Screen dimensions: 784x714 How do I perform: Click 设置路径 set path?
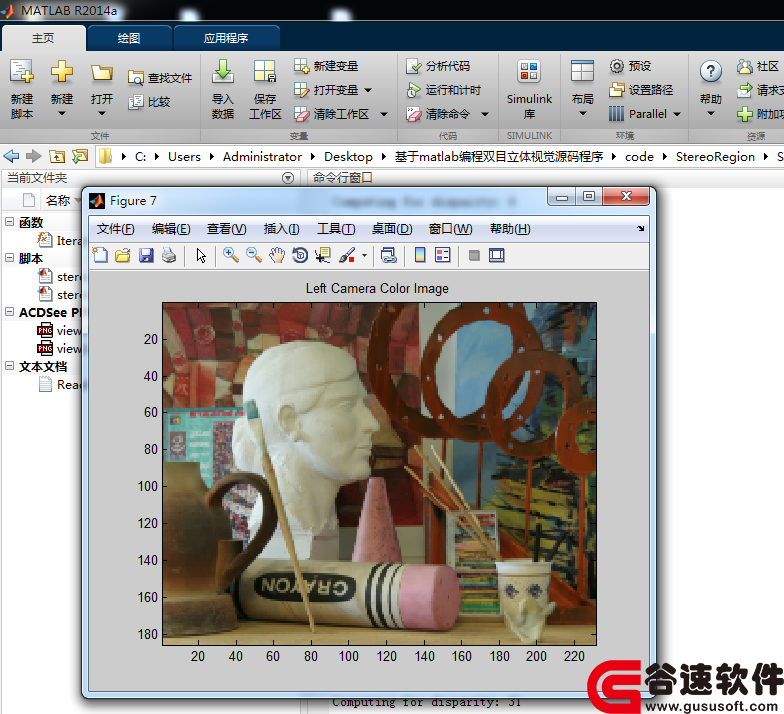point(641,90)
